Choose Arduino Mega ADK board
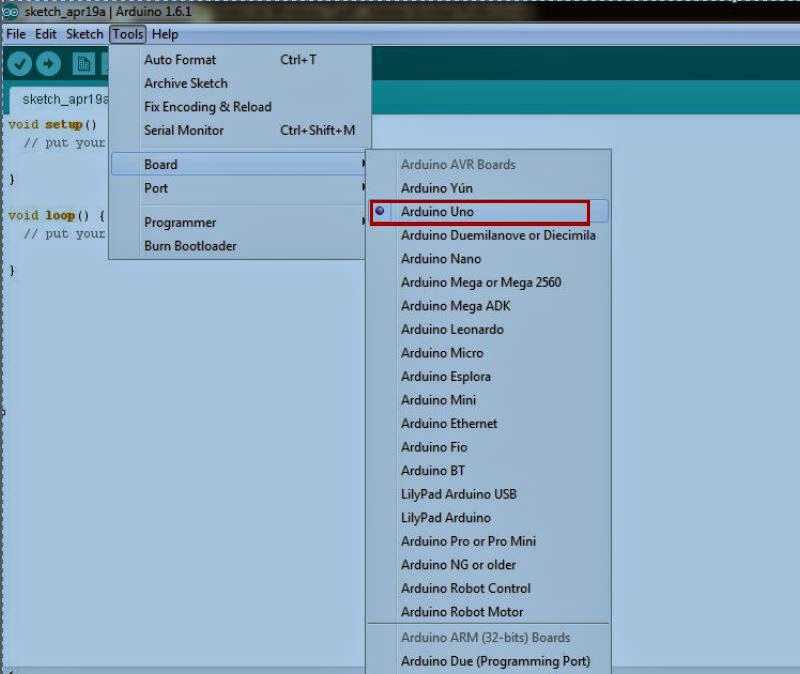800x674 pixels. click(489, 306)
